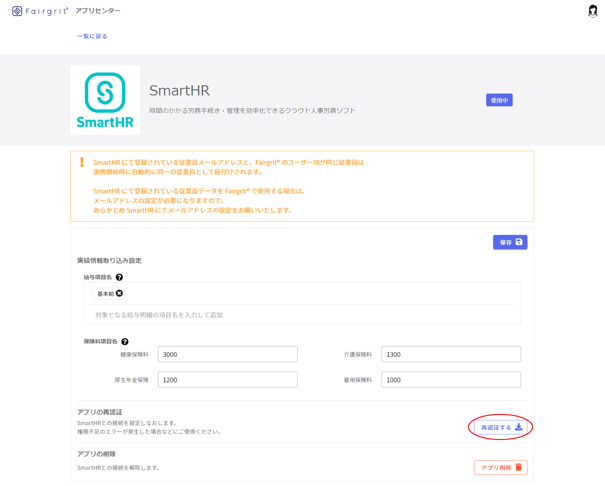The width and height of the screenshot is (605, 486).
Task: Open the user avatar profile menu
Action: (592, 11)
